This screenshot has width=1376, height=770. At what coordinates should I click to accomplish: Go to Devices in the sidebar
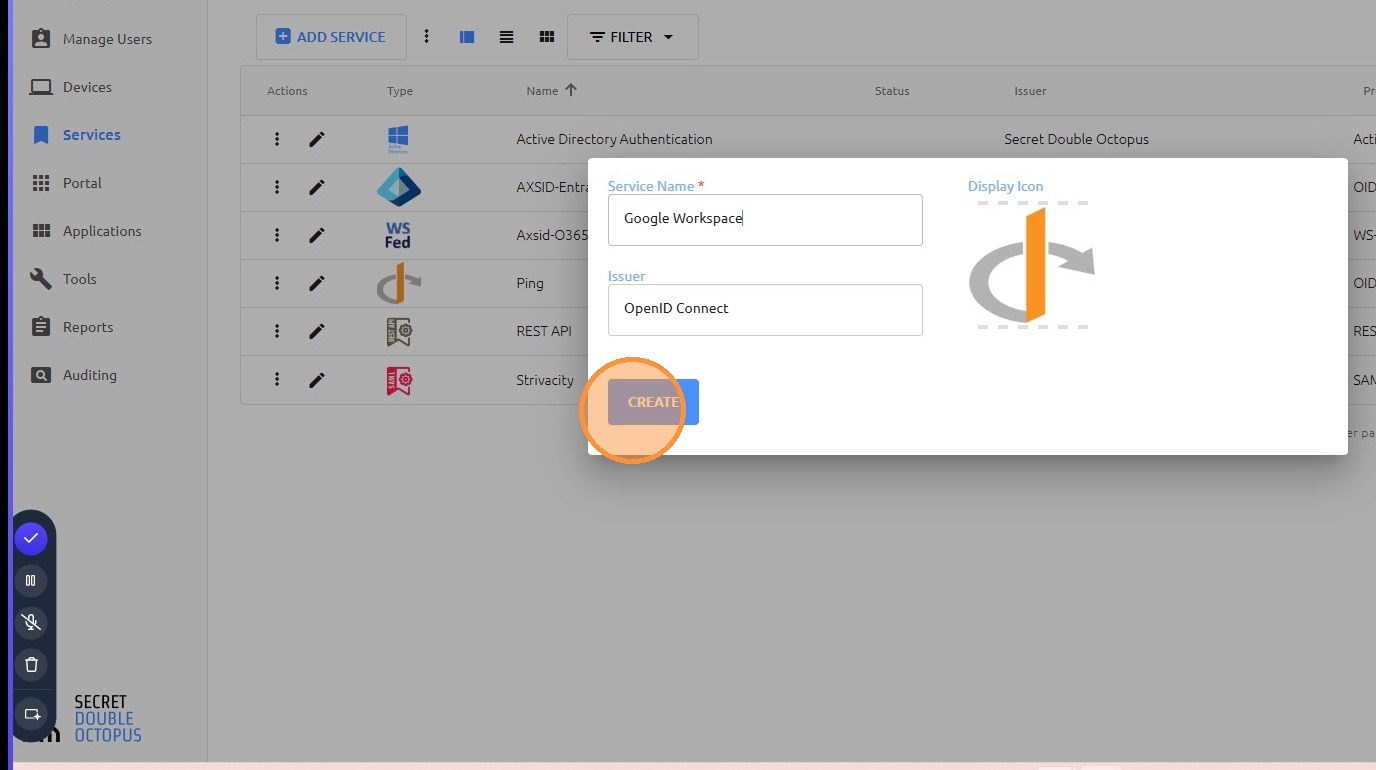[87, 87]
